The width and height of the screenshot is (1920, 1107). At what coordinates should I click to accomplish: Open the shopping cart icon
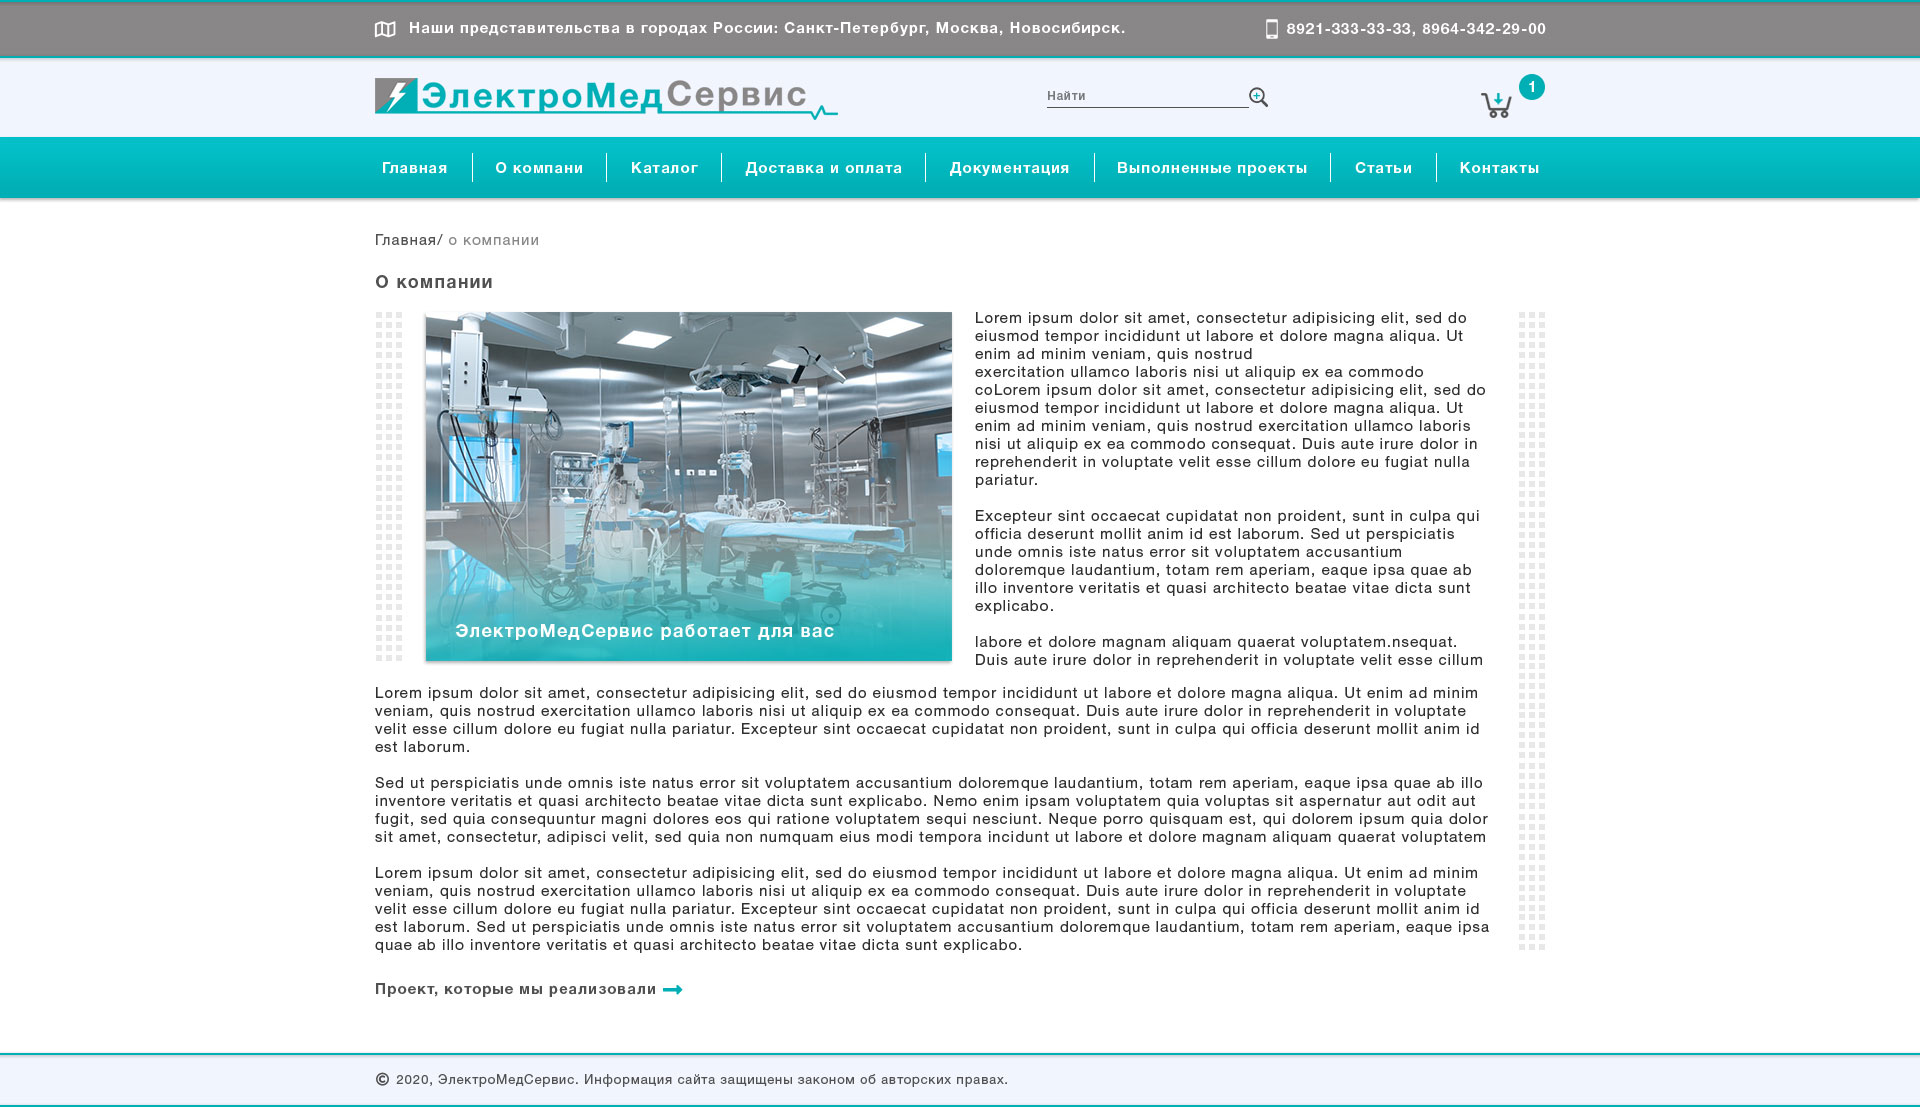pos(1496,105)
